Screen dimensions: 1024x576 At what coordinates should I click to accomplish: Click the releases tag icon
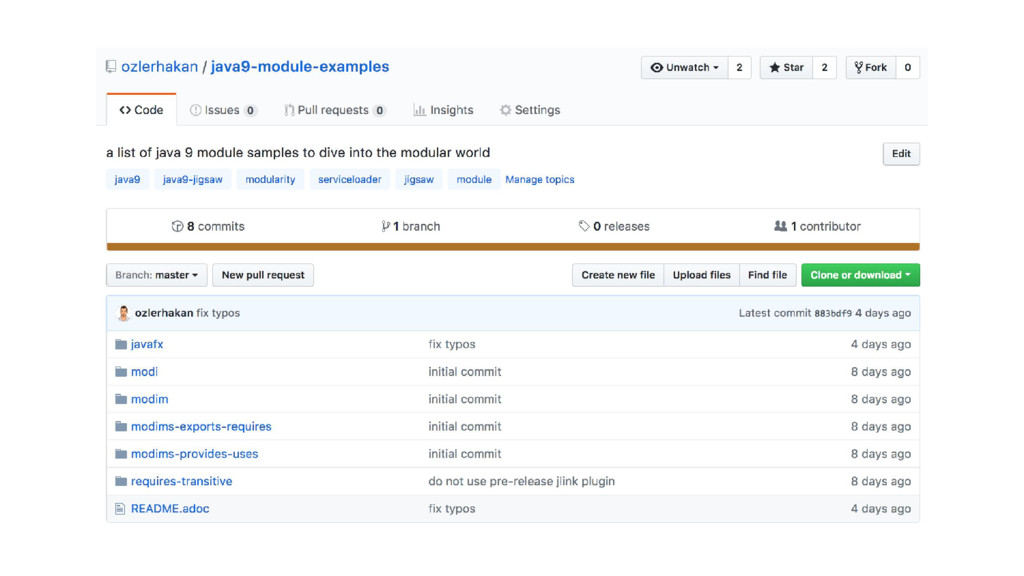point(584,227)
